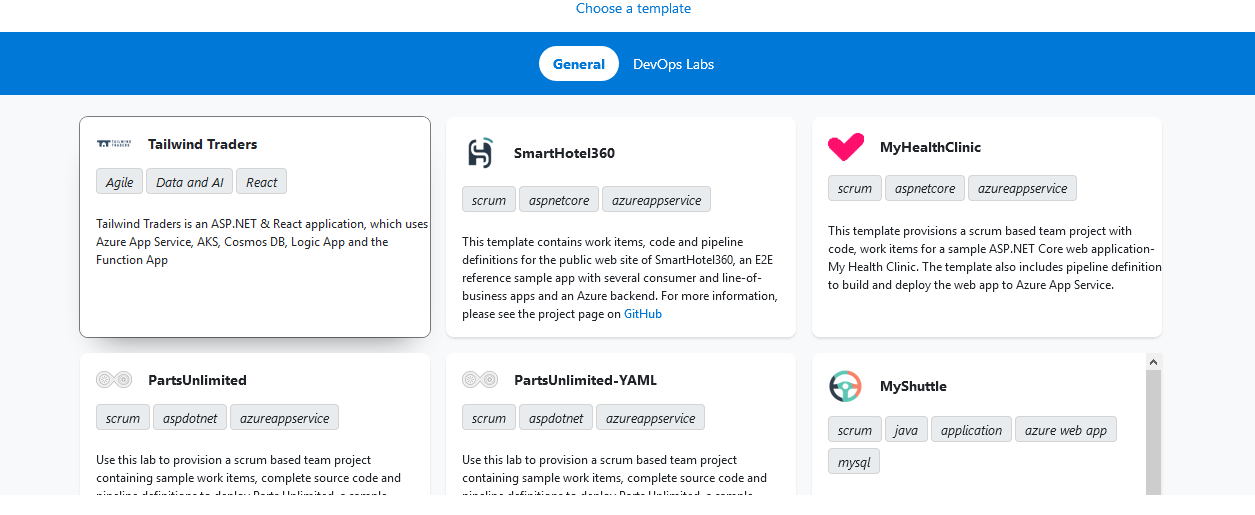Click the azureappservice tag on PartsUnlimited card
This screenshot has width=1255, height=515.
coord(285,418)
